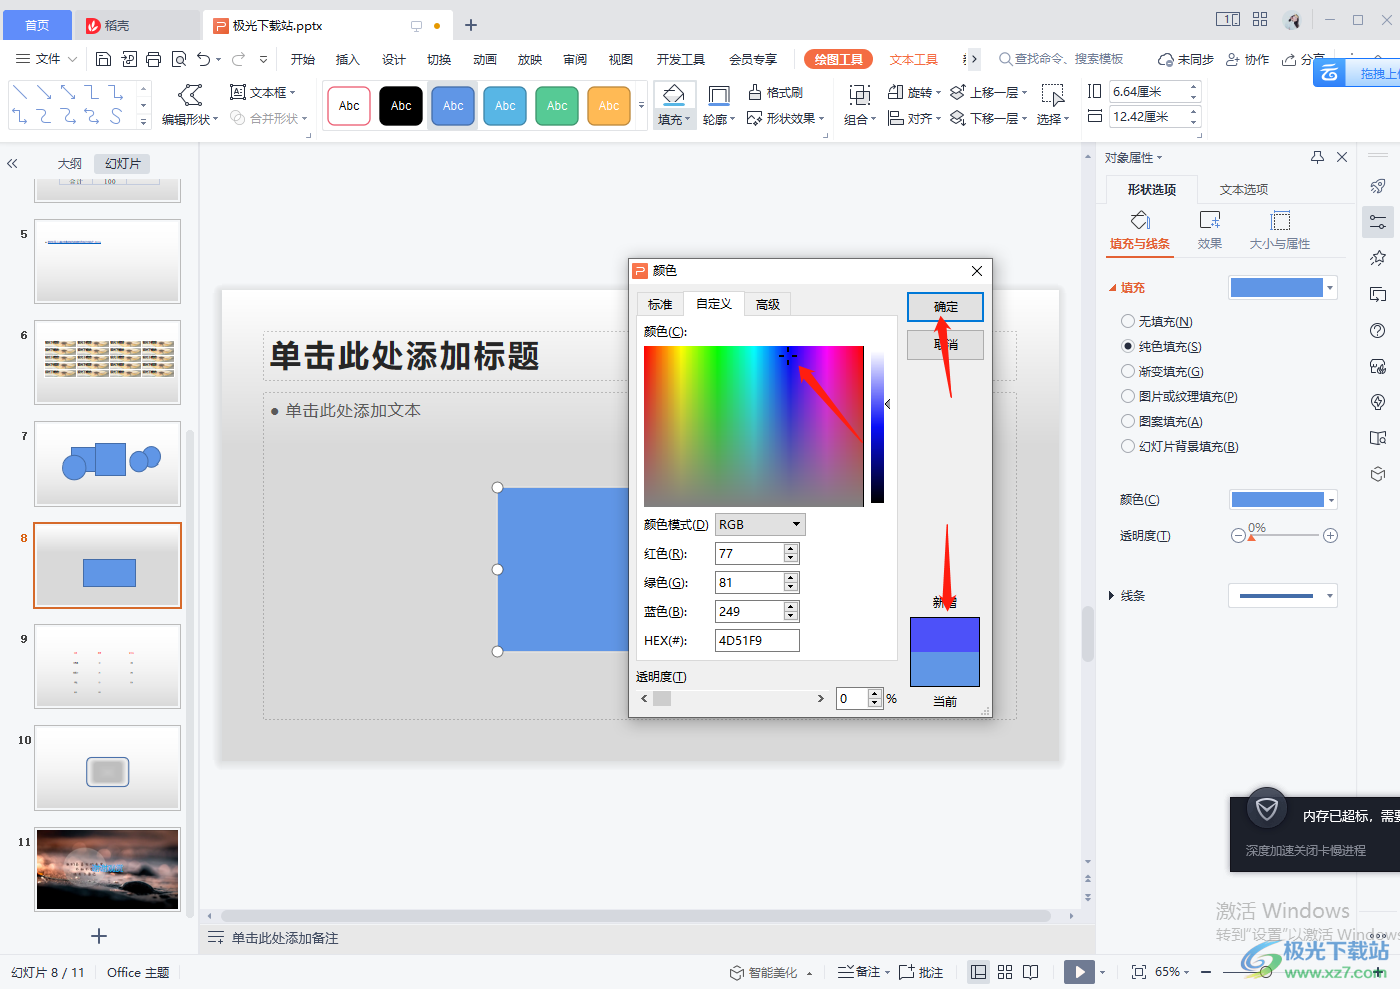Select slide 7 thumbnail with shapes
Screen dimensions: 1400x989
(x=107, y=463)
